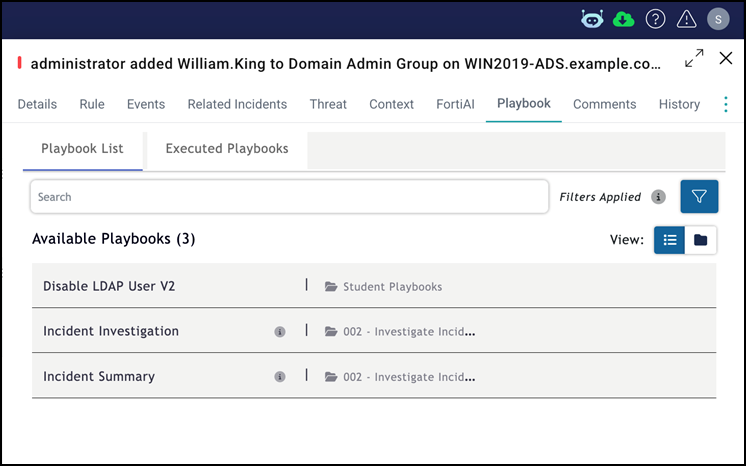Expand the incident panel to full size
This screenshot has width=746, height=466.
(694, 60)
